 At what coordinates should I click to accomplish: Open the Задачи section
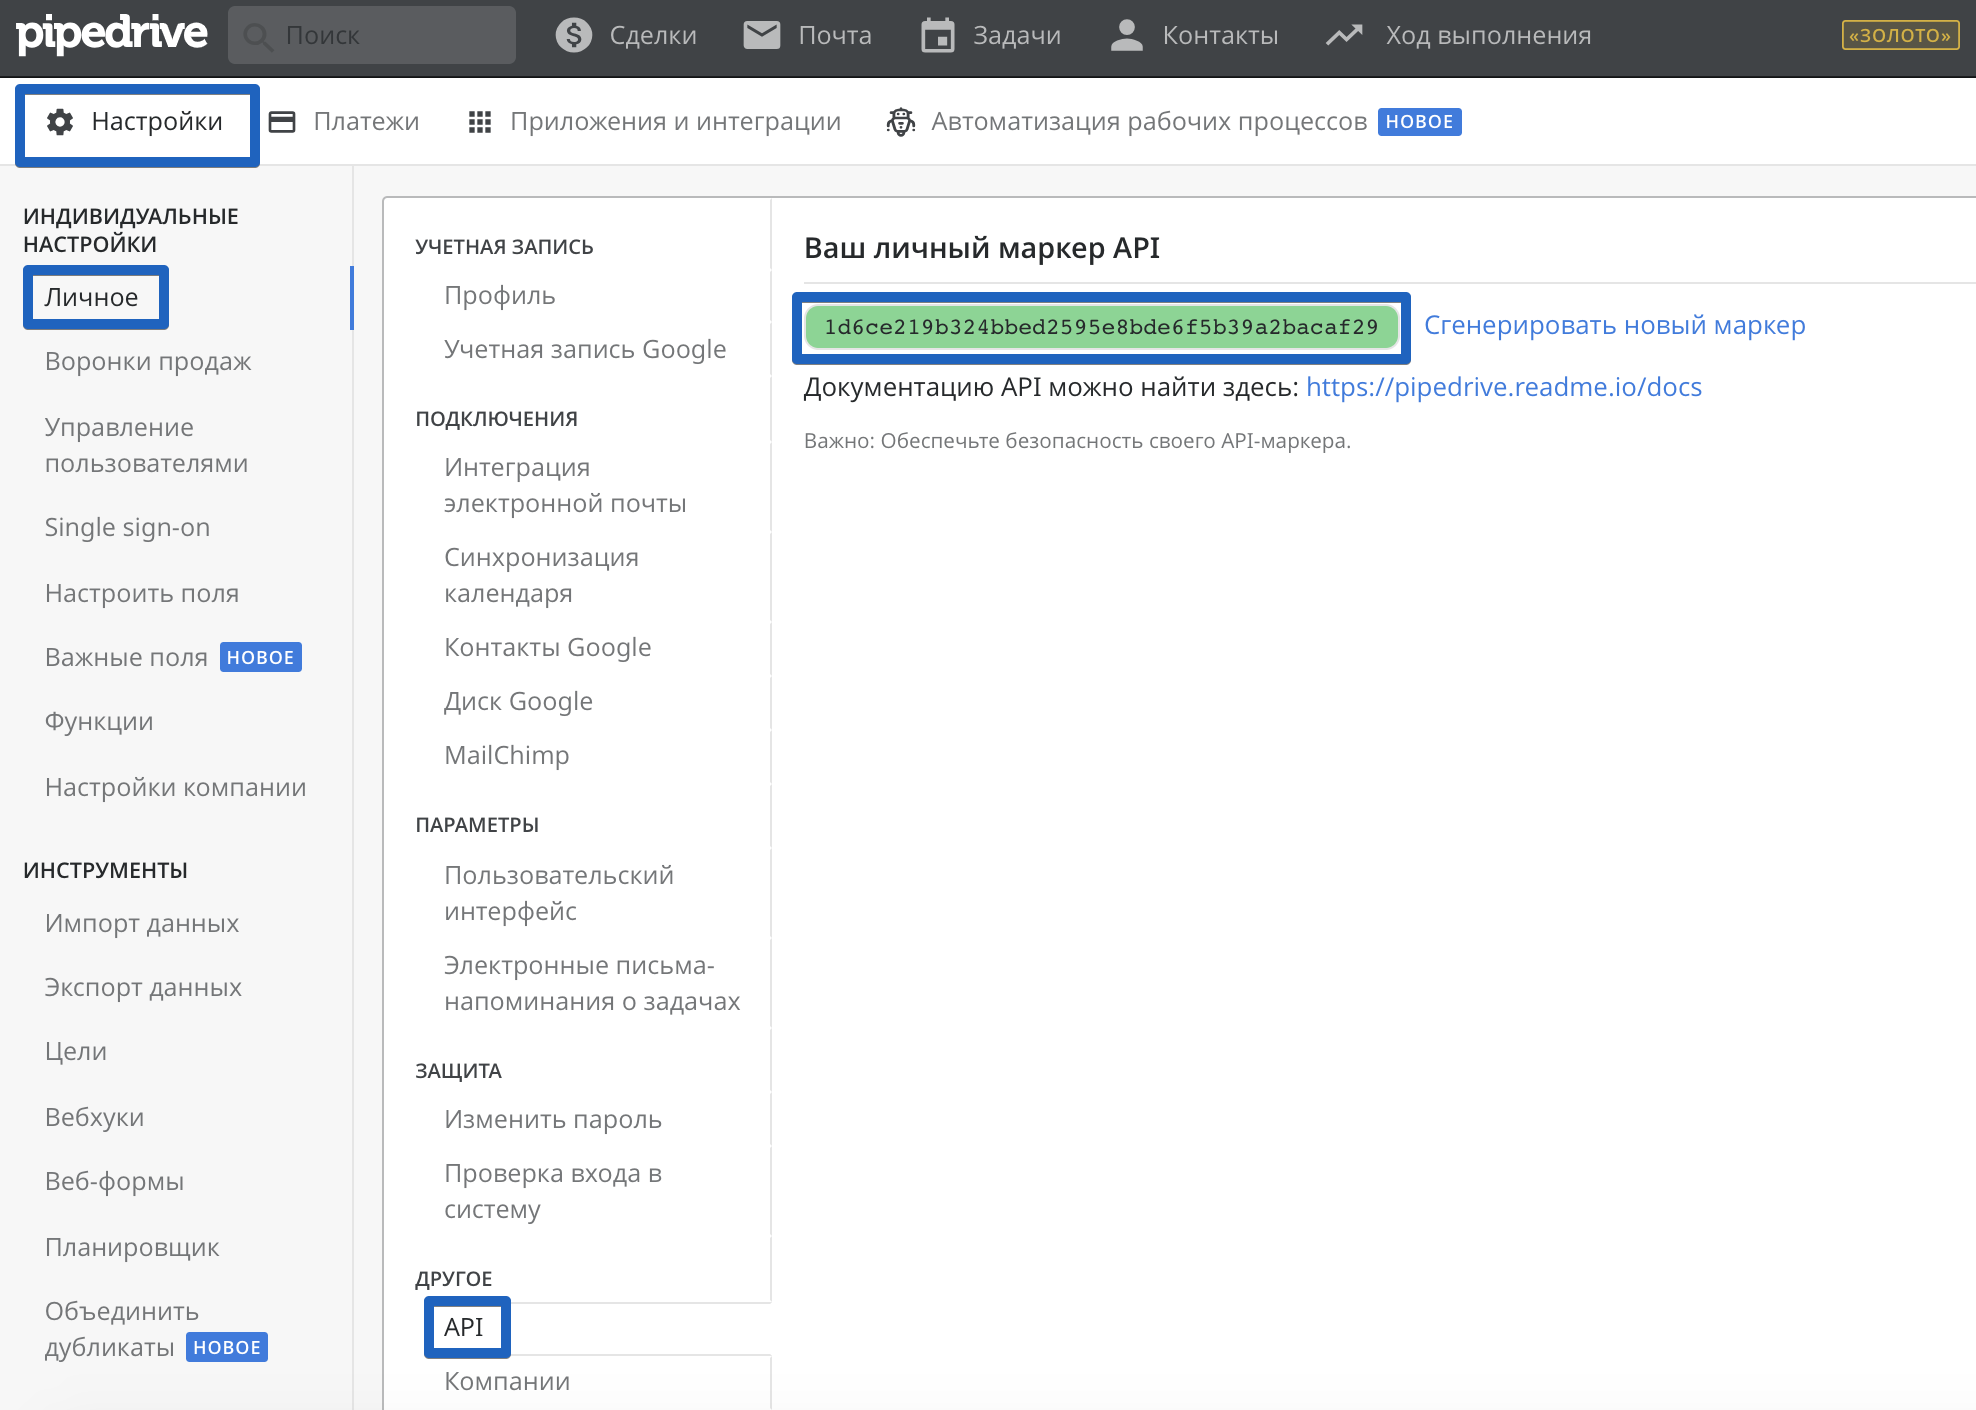[x=1017, y=35]
